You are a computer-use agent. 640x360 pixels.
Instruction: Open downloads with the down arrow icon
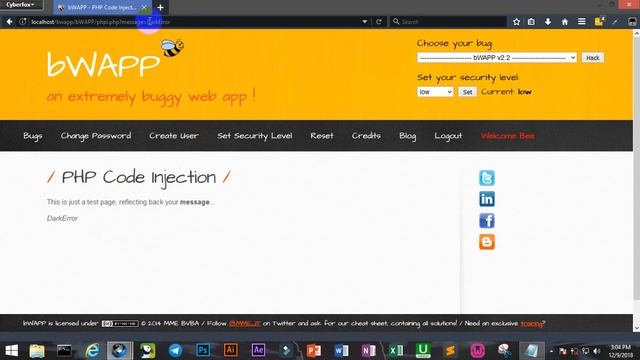pos(548,22)
